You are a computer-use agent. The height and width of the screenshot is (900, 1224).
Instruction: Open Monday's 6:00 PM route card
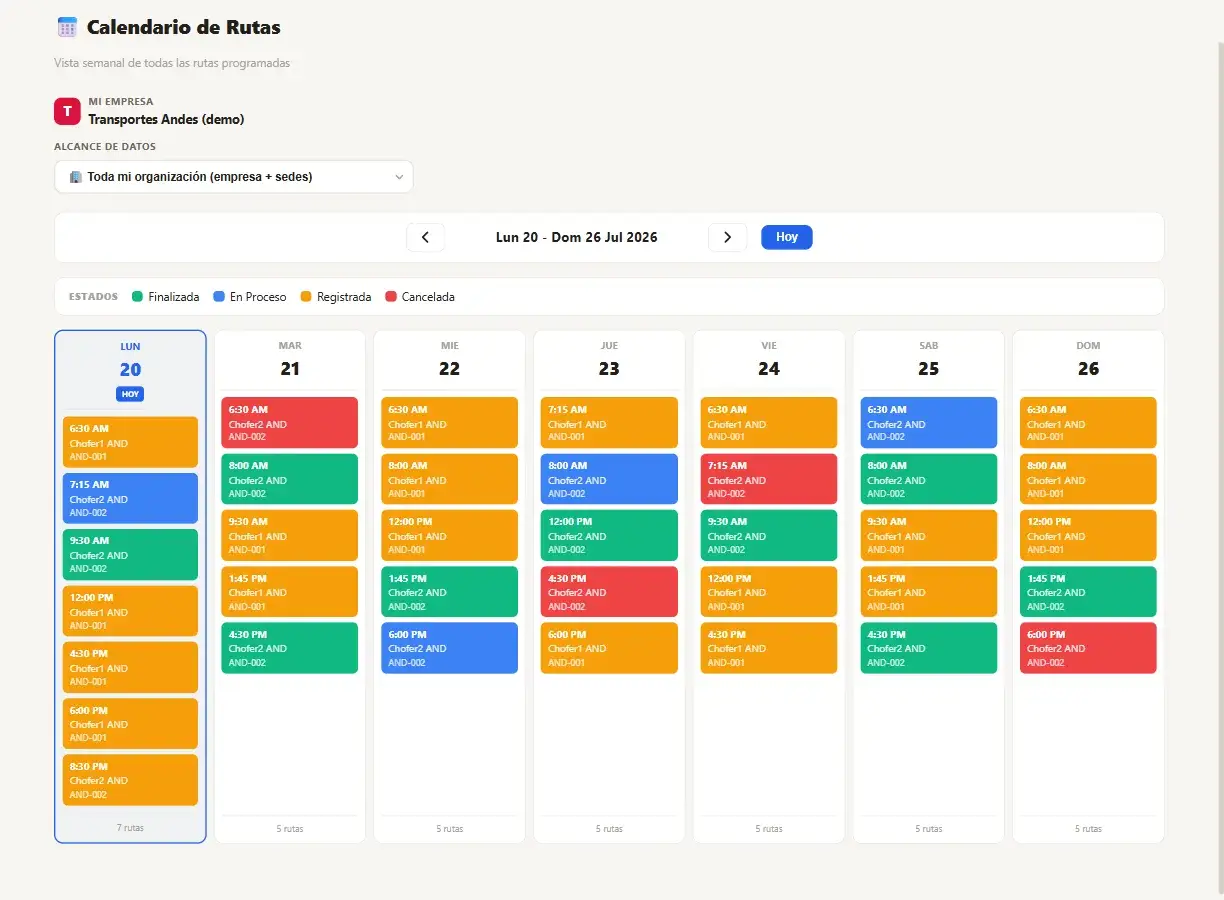(130, 724)
